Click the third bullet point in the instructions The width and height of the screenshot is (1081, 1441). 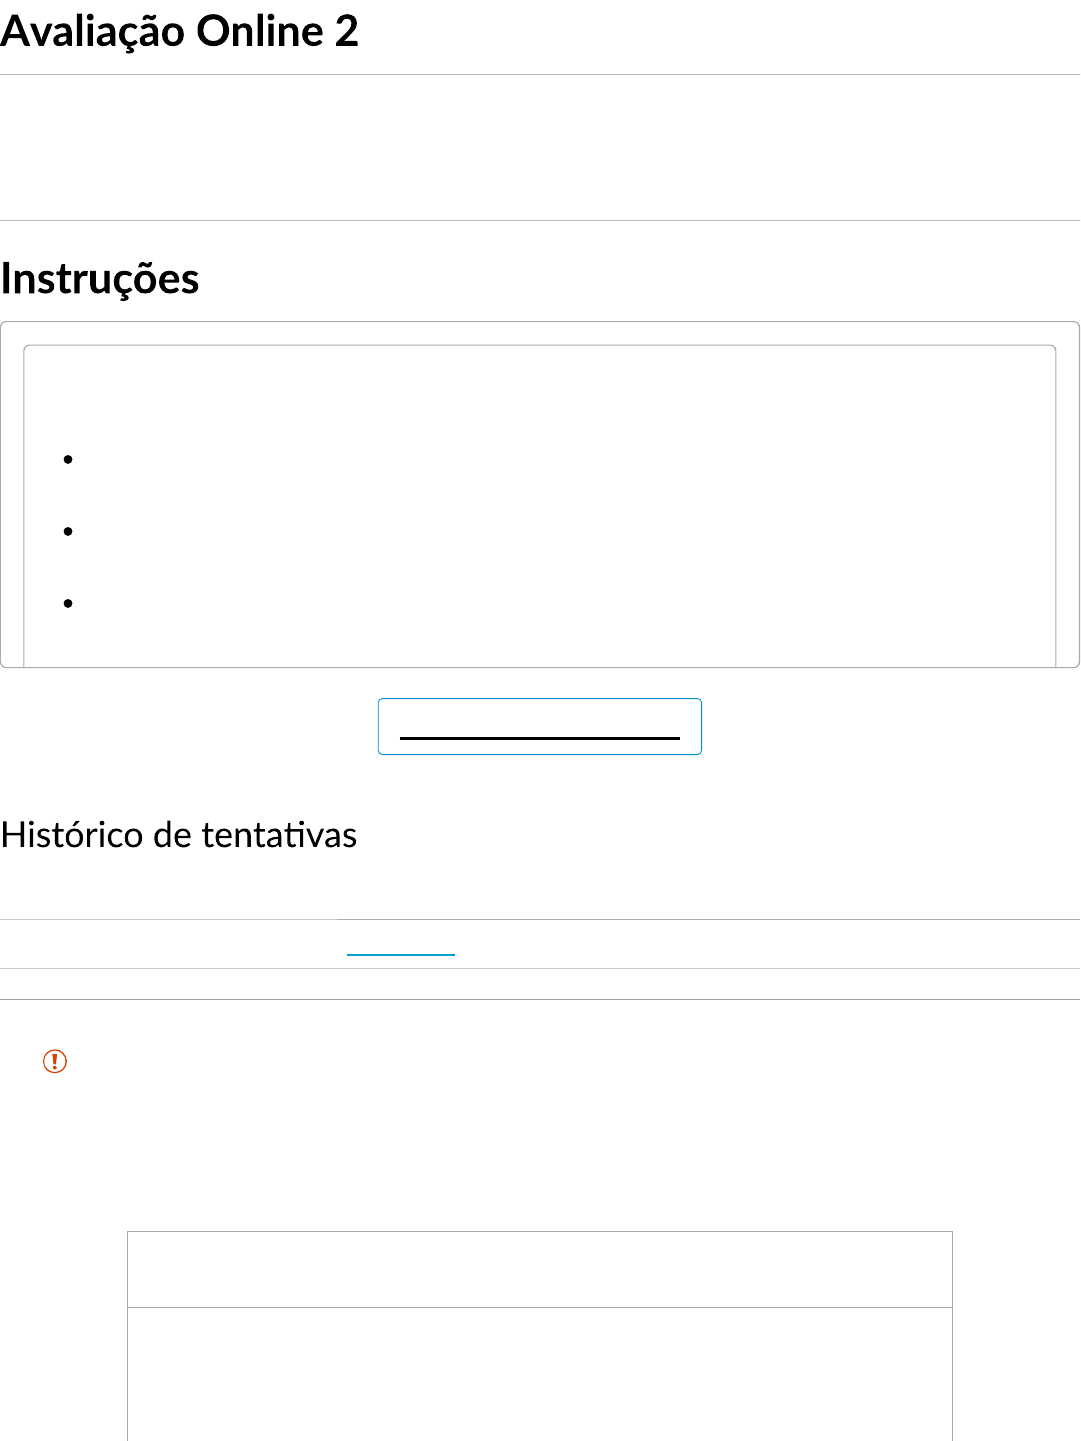[68, 604]
